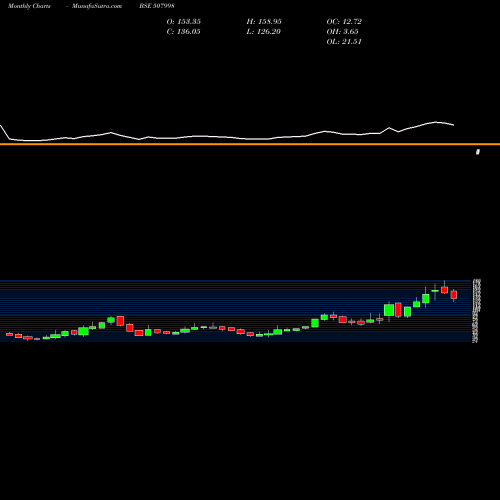The image size is (500, 500).
Task: Select the open value 'O: 153.35'
Action: pos(184,21)
